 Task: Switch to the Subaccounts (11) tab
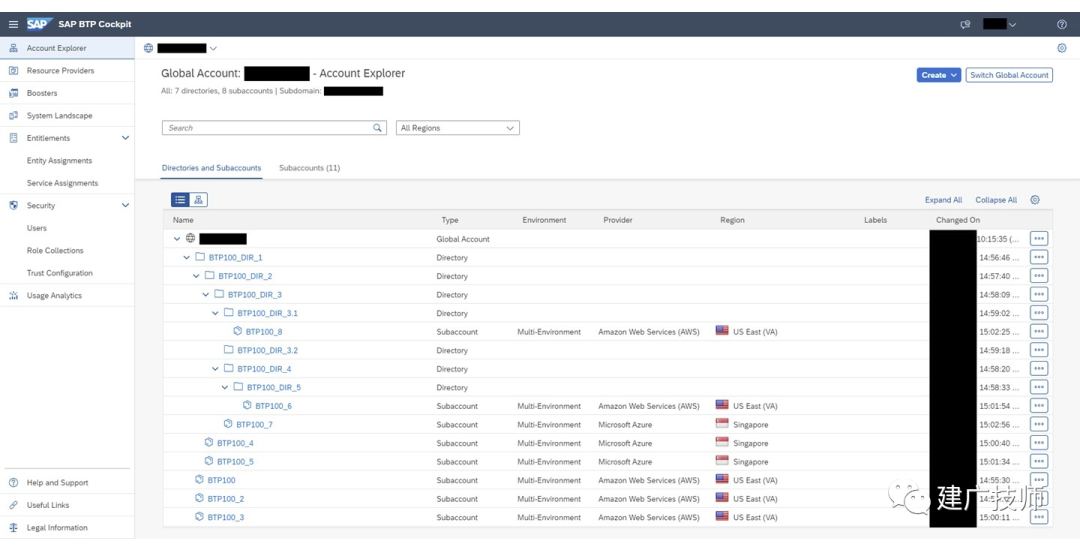point(309,167)
